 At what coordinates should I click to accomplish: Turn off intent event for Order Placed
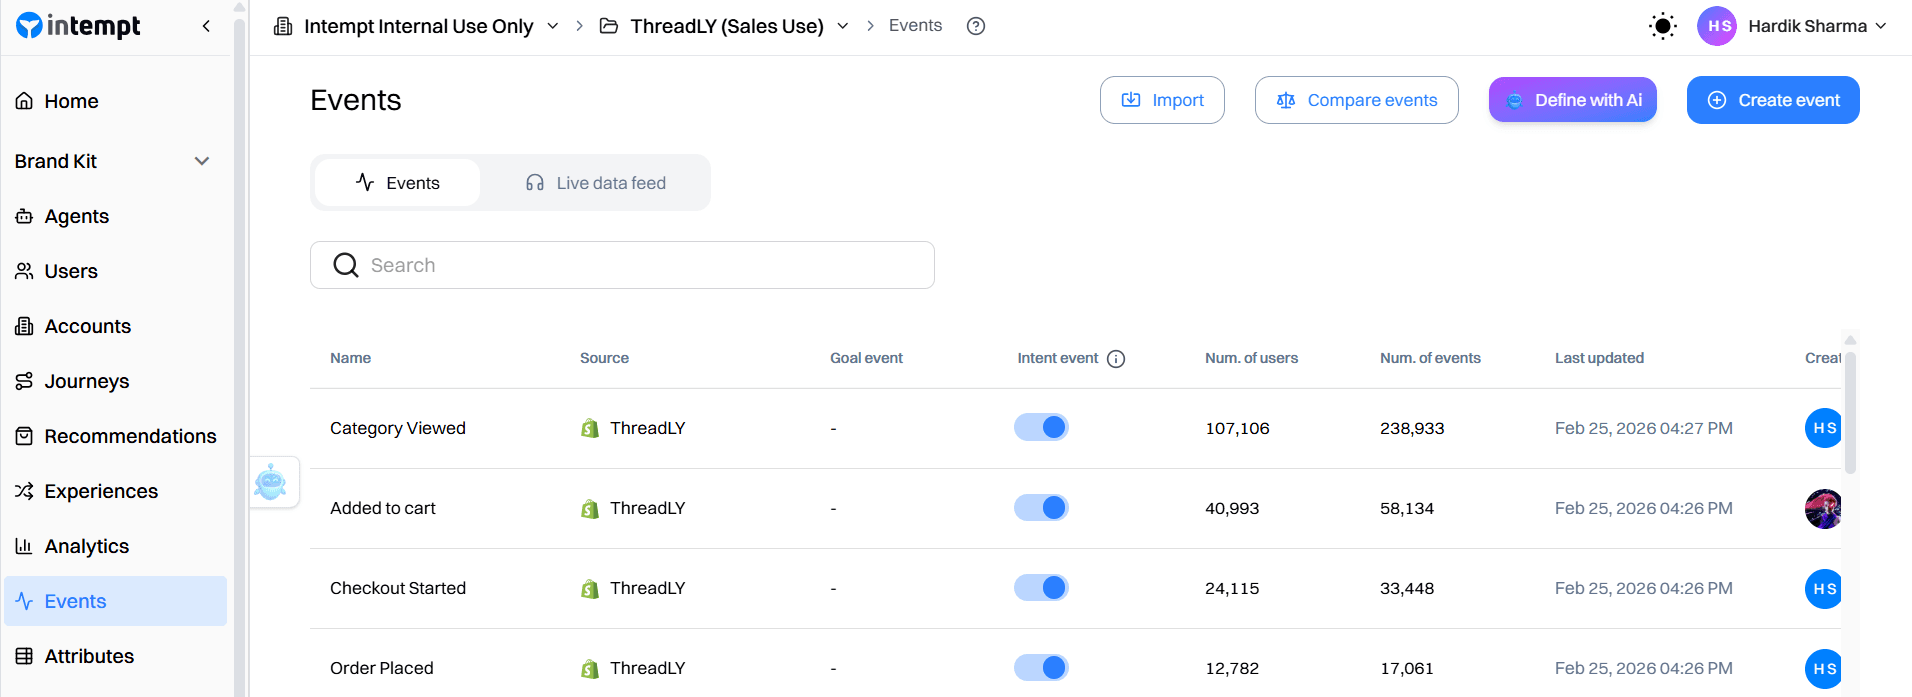pyautogui.click(x=1041, y=667)
